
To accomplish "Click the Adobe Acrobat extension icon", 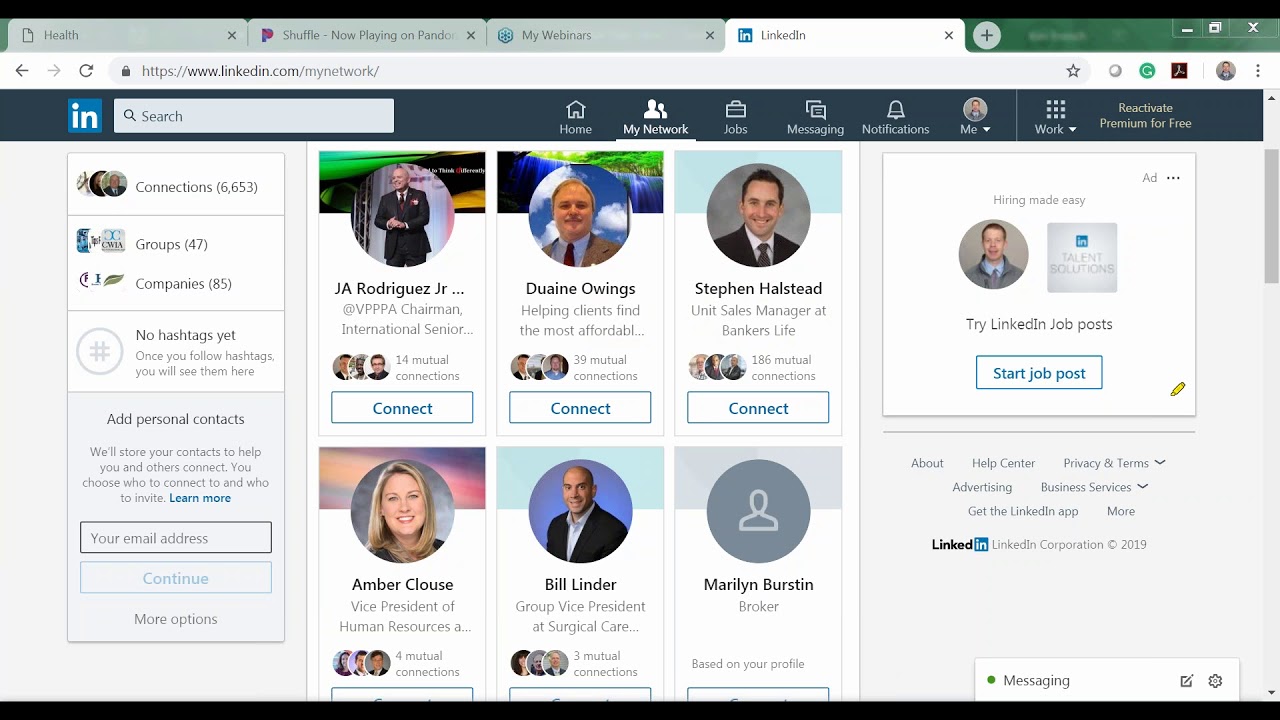I will coord(1179,71).
